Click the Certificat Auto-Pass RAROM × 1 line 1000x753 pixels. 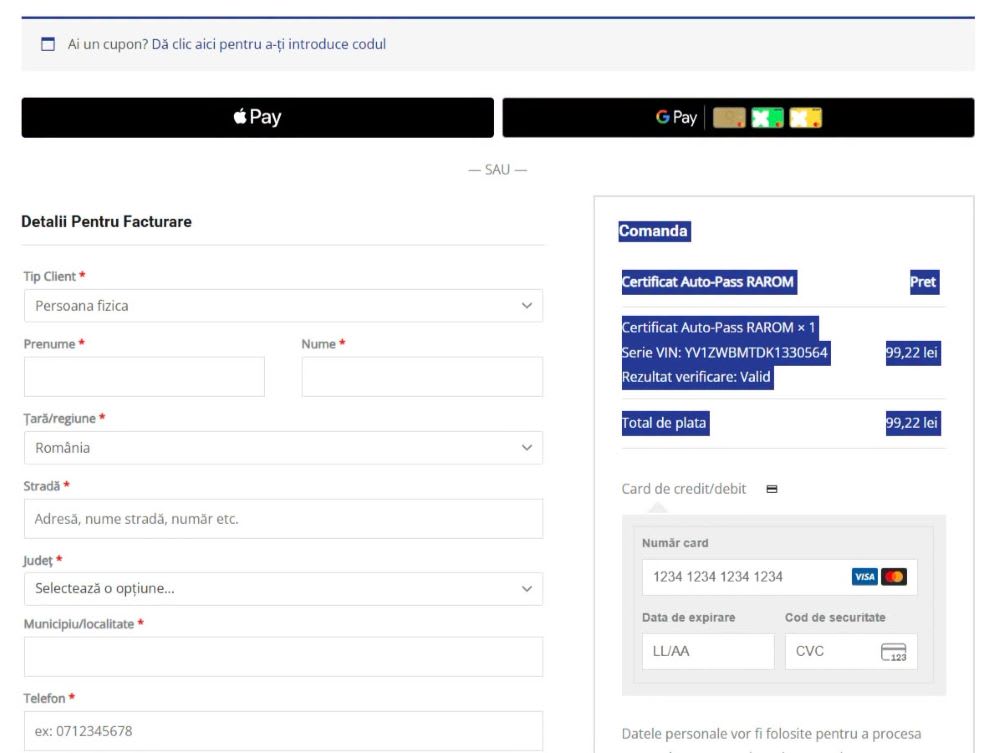pyautogui.click(x=719, y=328)
